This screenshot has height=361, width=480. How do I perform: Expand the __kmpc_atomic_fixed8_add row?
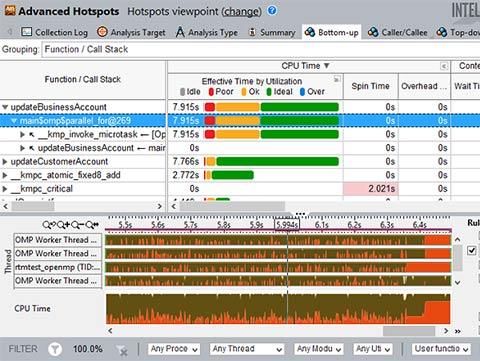click(x=5, y=175)
